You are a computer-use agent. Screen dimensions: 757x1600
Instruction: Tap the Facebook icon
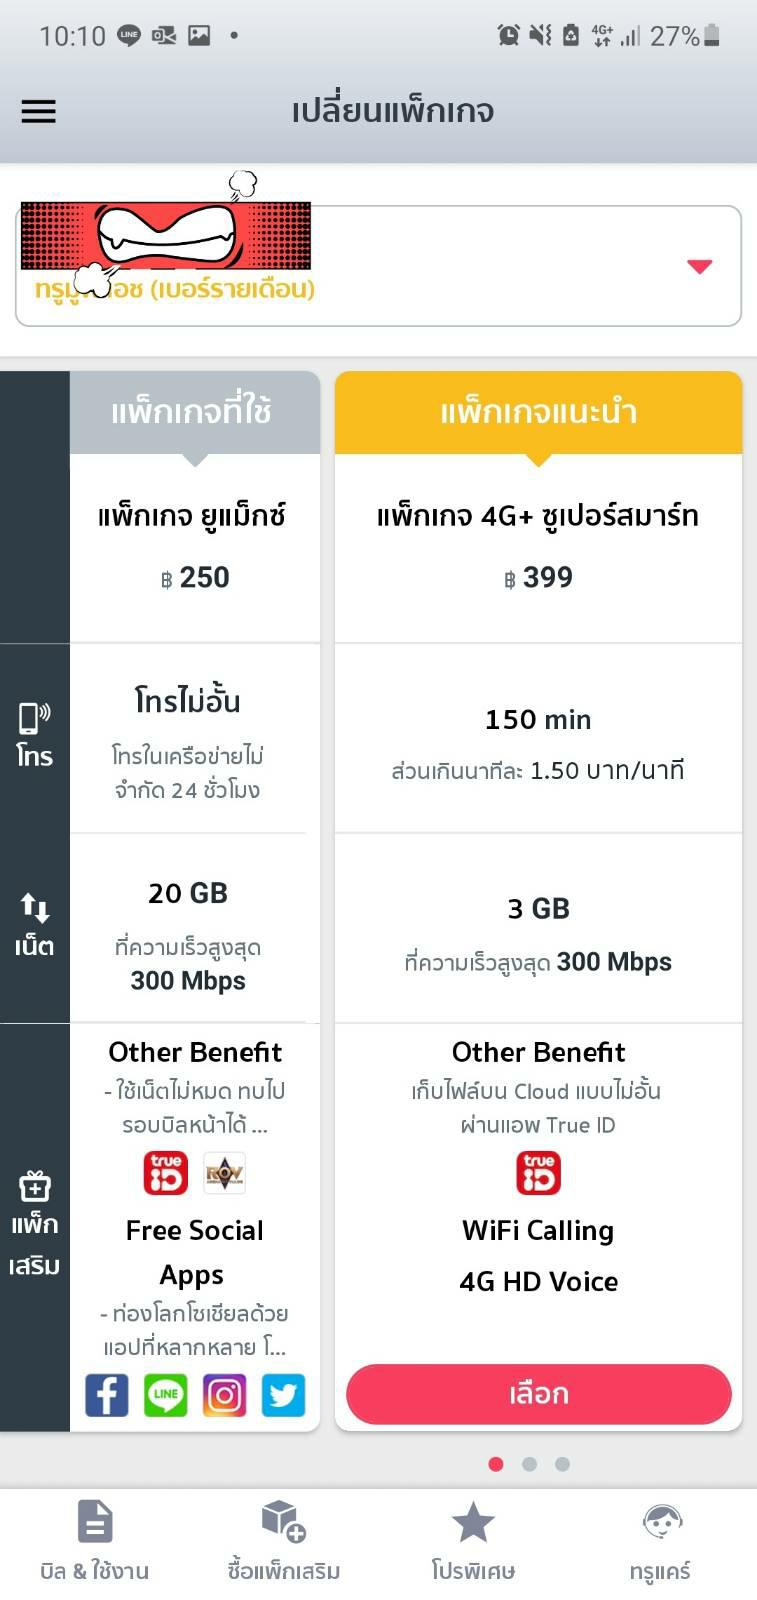click(107, 1395)
